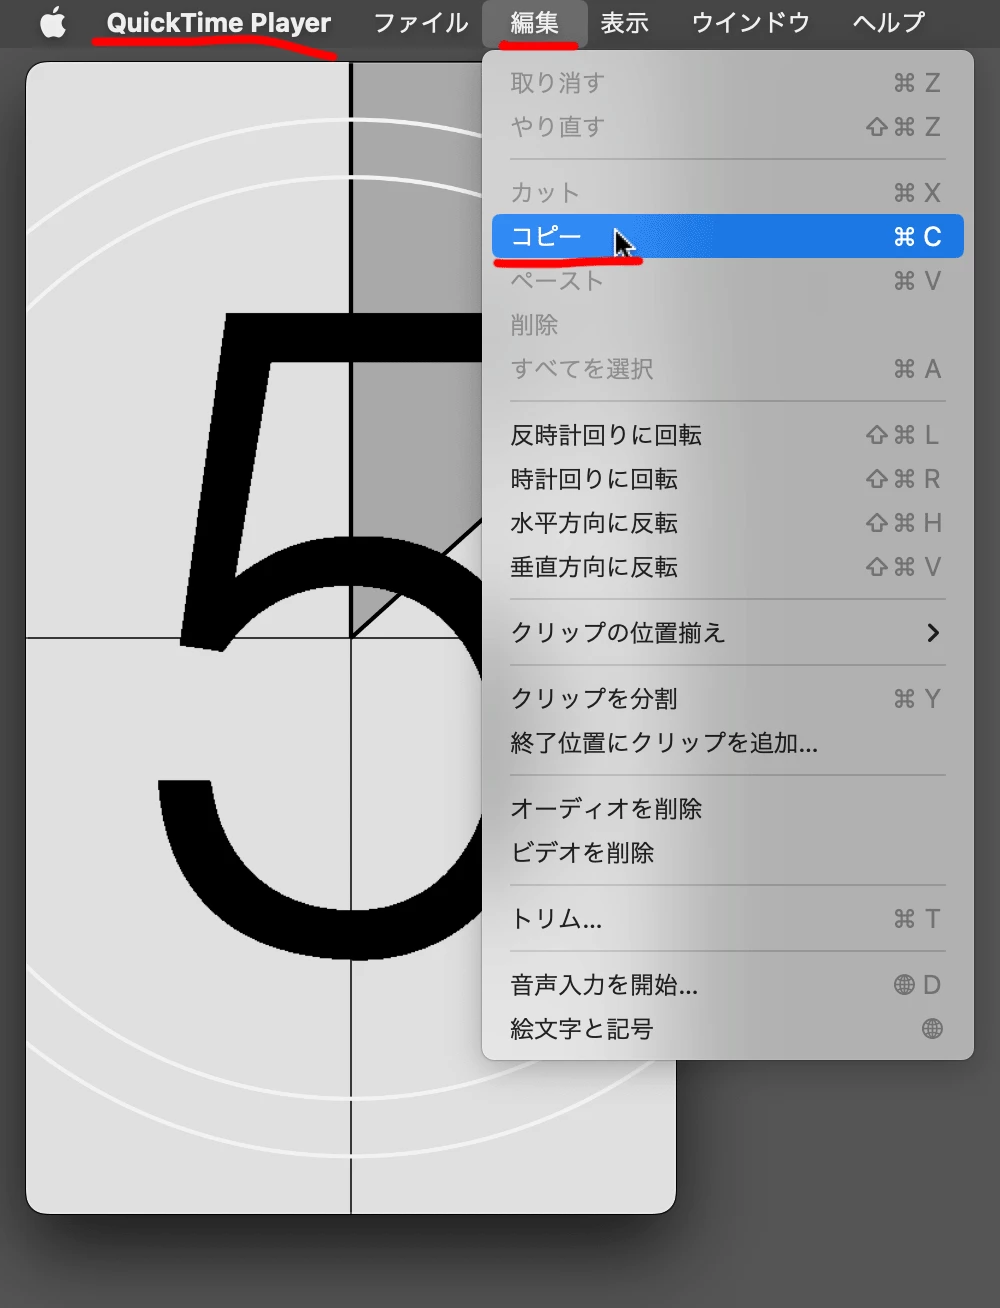Open the QuickTime Player app menu
1000x1308 pixels.
[219, 23]
